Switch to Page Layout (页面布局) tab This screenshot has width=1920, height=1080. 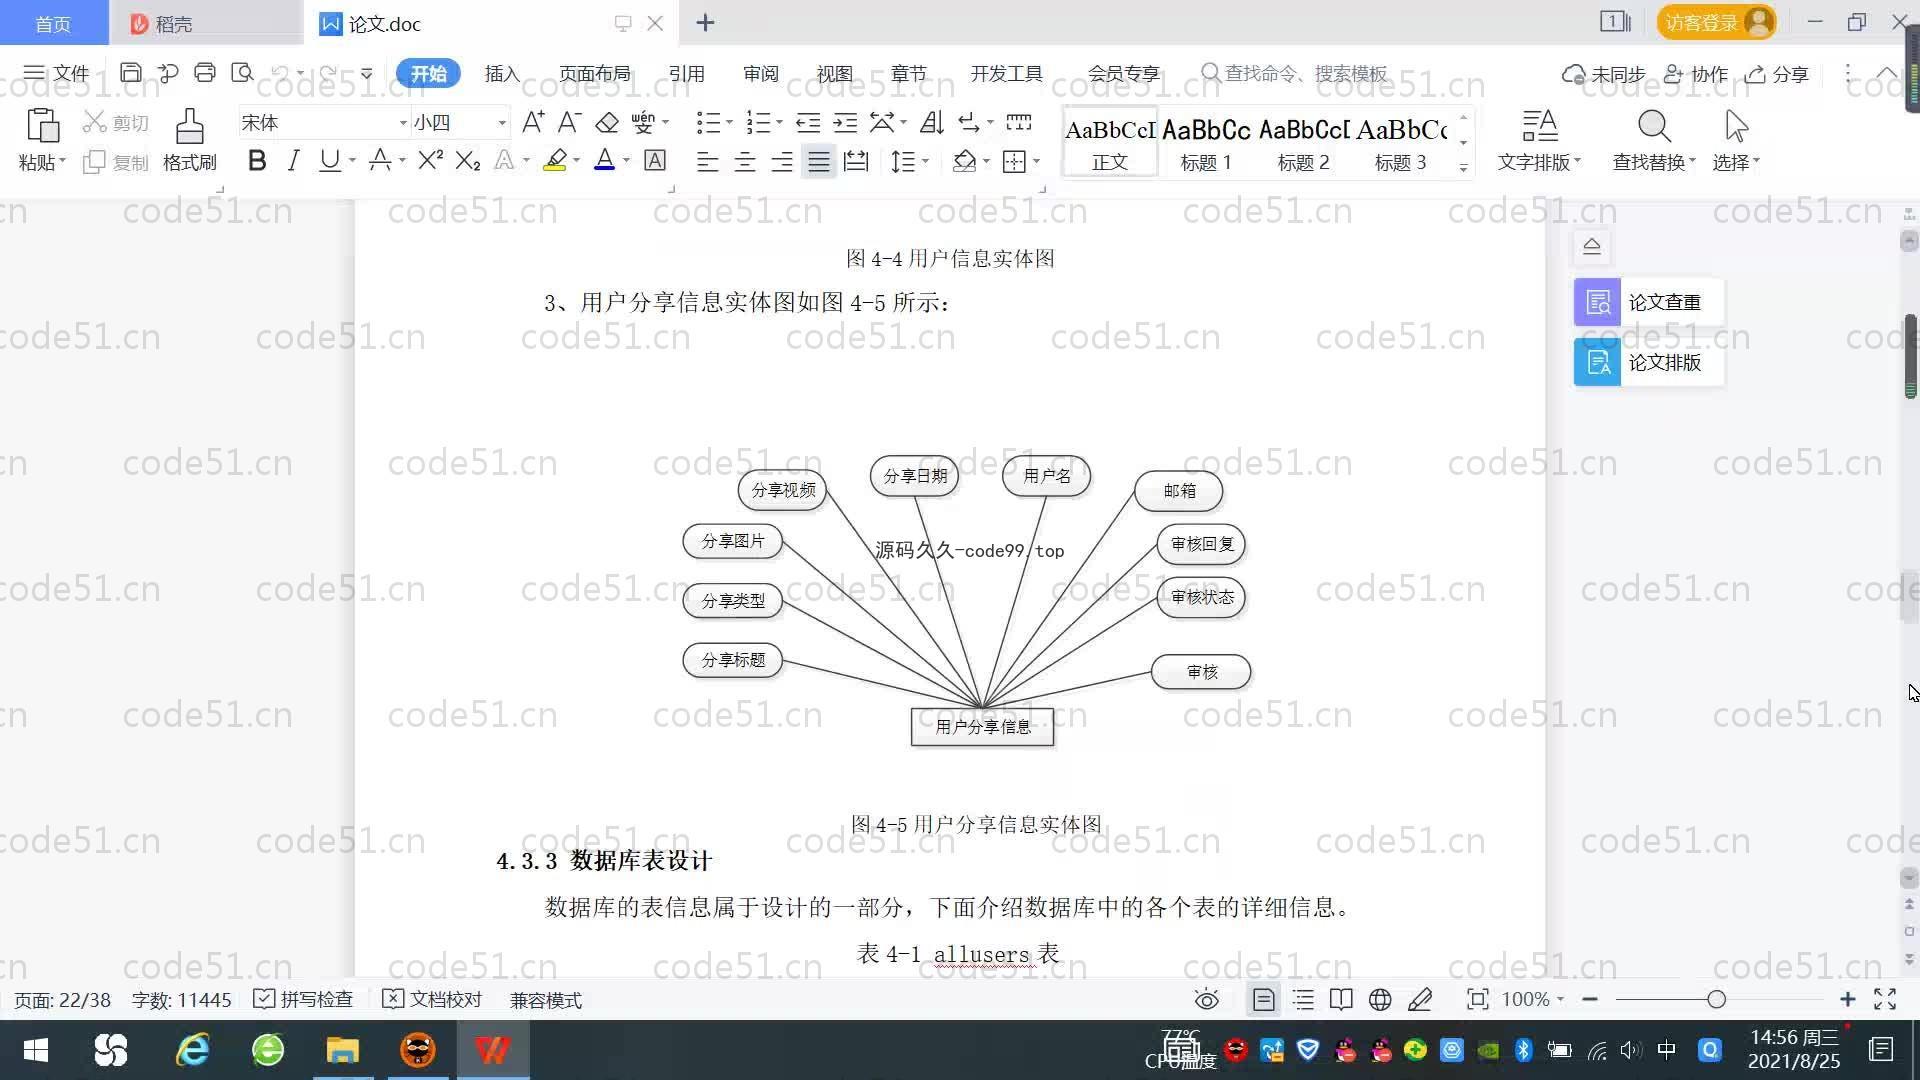(594, 73)
